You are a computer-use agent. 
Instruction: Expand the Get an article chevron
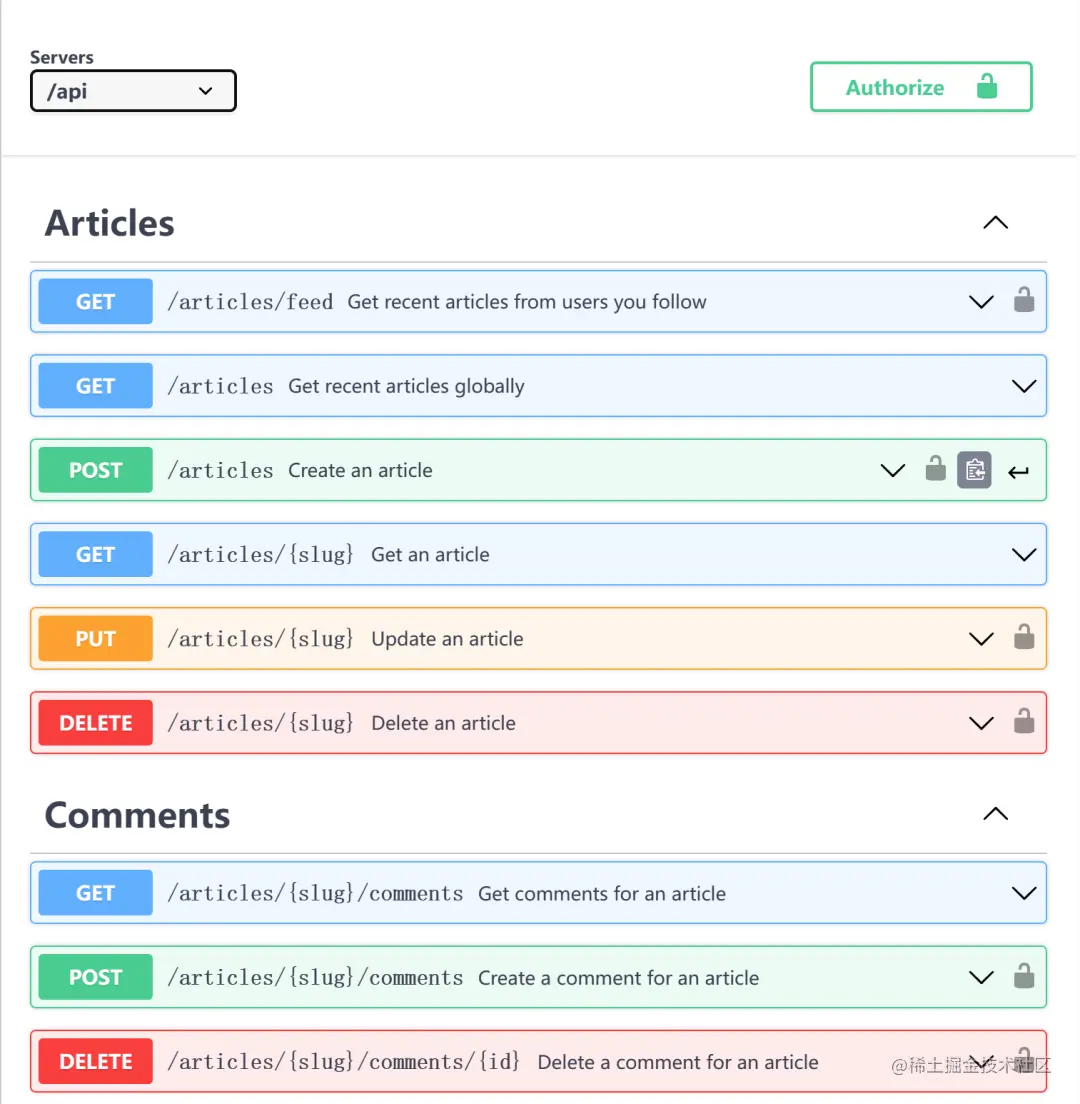(1023, 555)
